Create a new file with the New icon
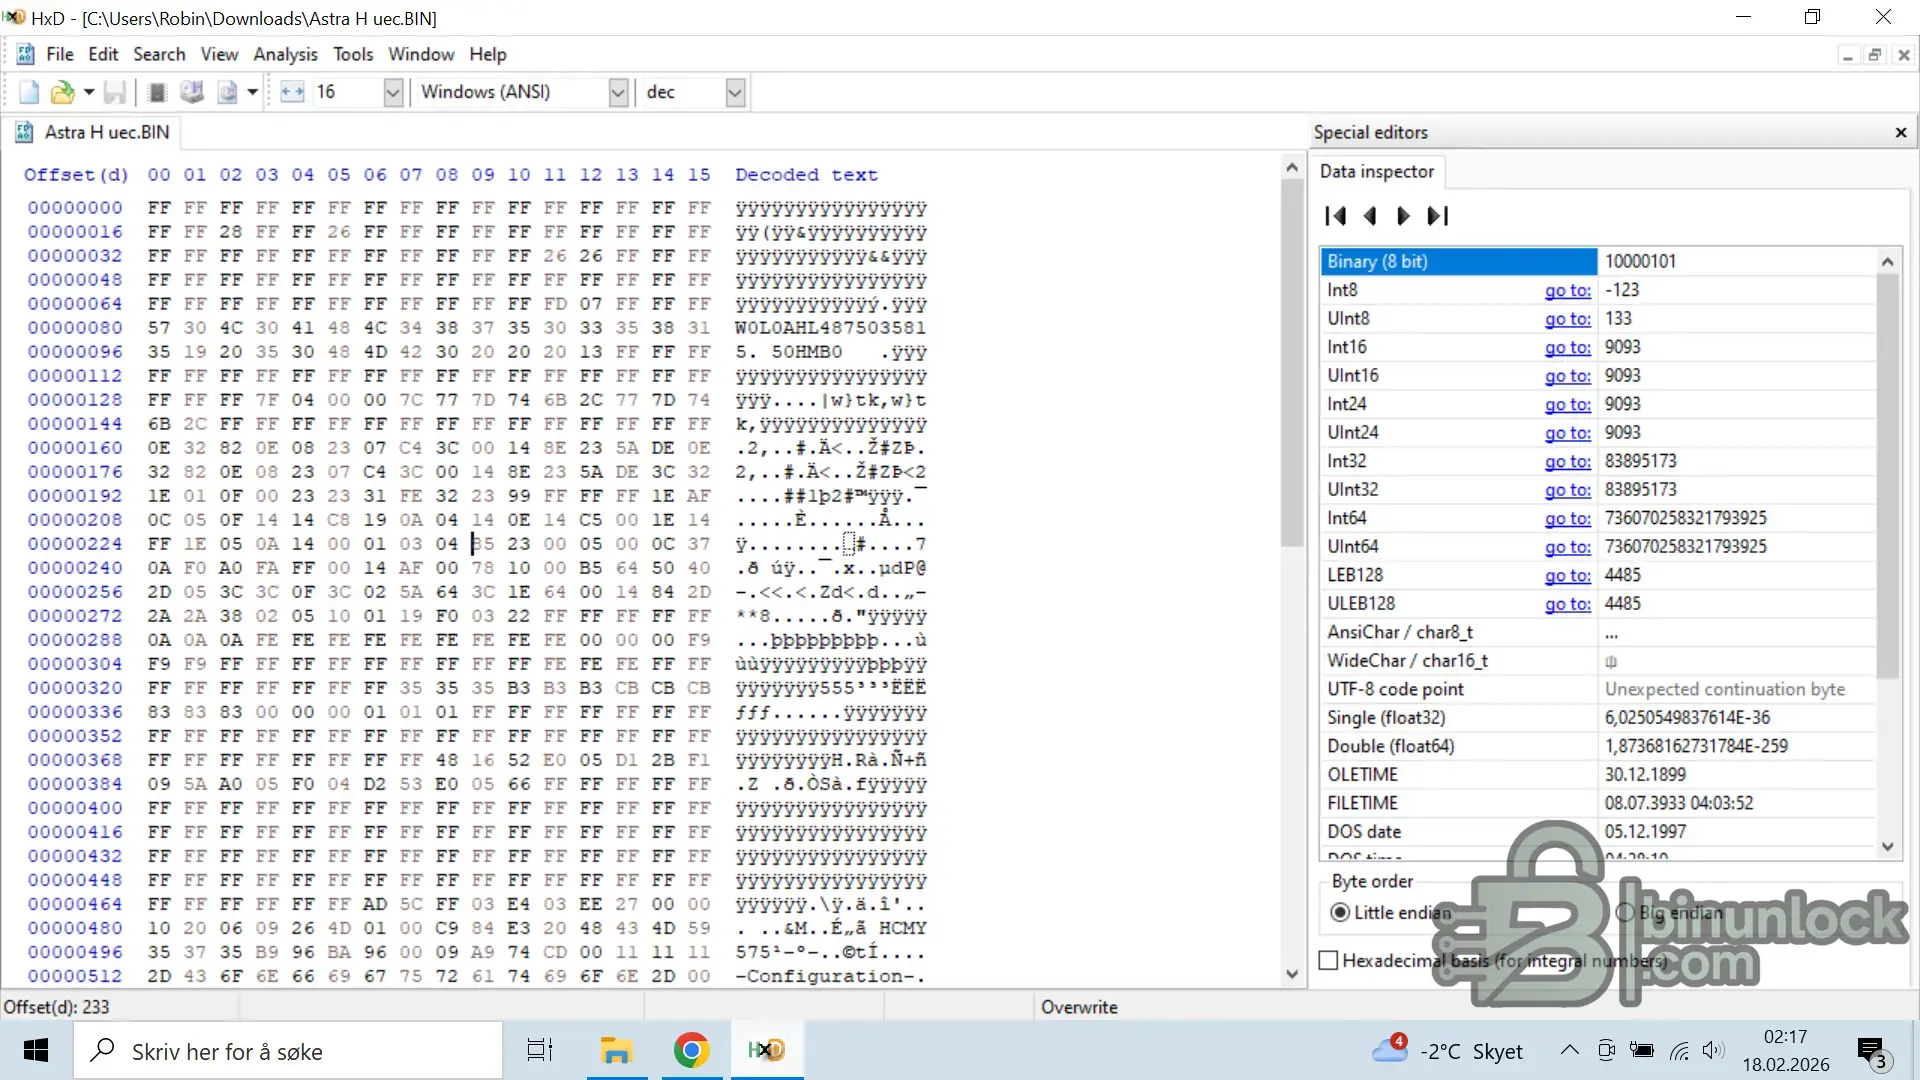Image resolution: width=1920 pixels, height=1080 pixels. pyautogui.click(x=29, y=92)
